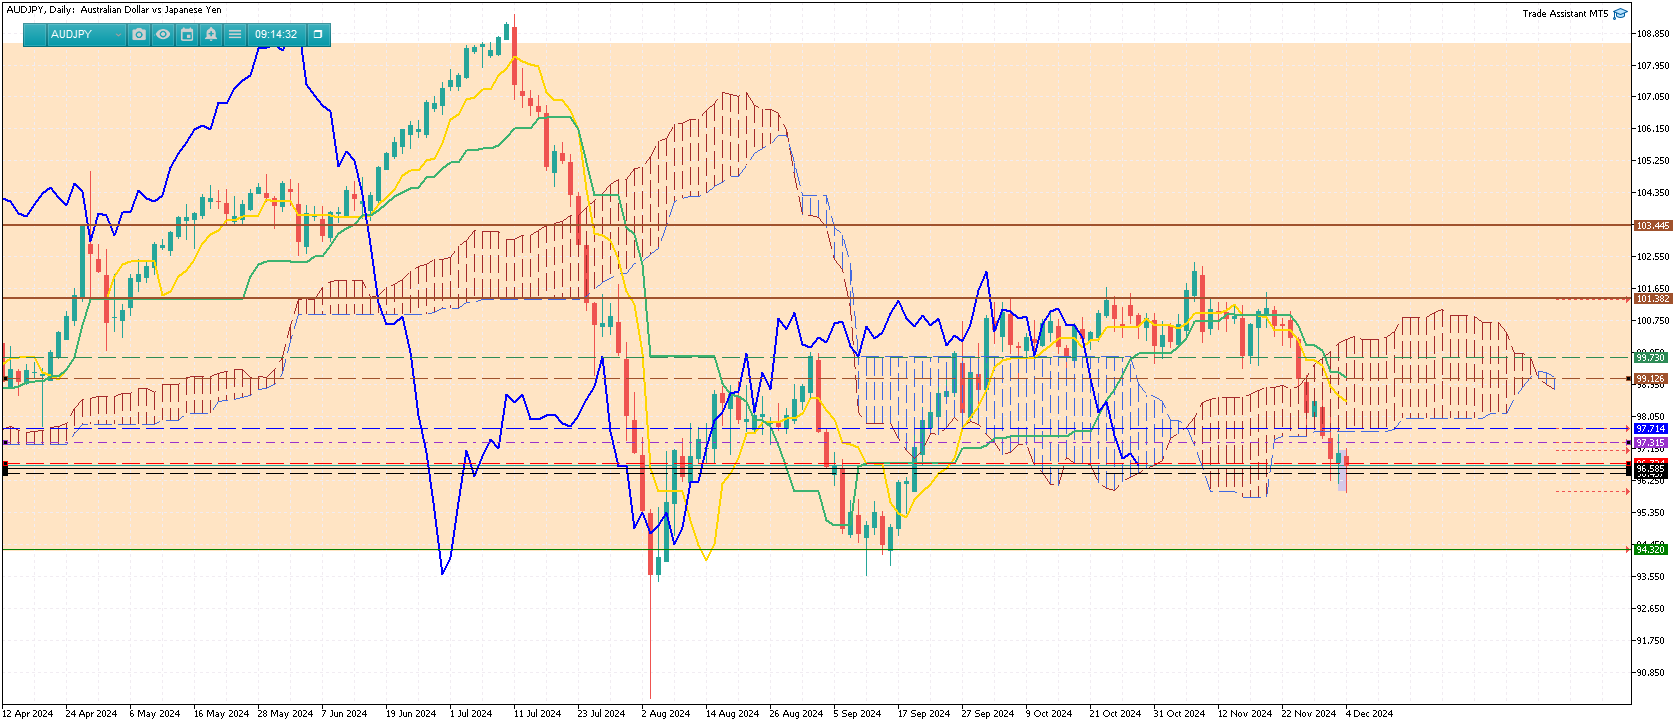1679x725 pixels.
Task: Take a chart screenshot with camera icon
Action: (x=139, y=34)
